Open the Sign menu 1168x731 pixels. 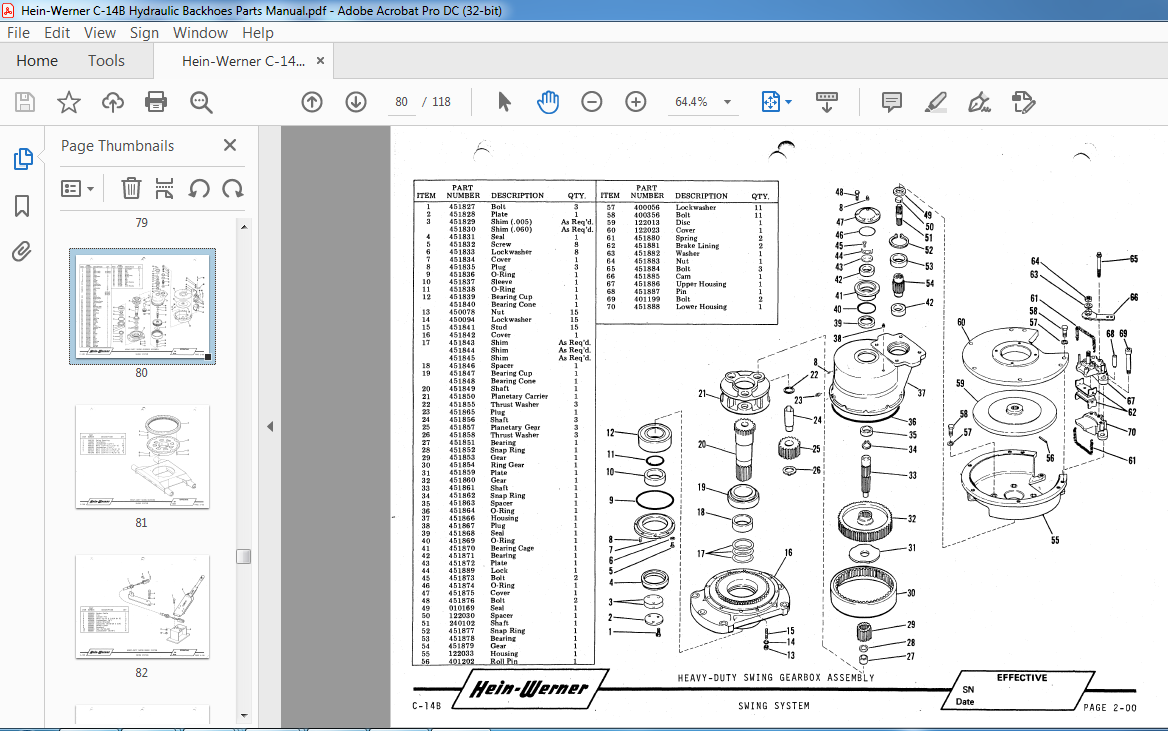click(x=144, y=33)
